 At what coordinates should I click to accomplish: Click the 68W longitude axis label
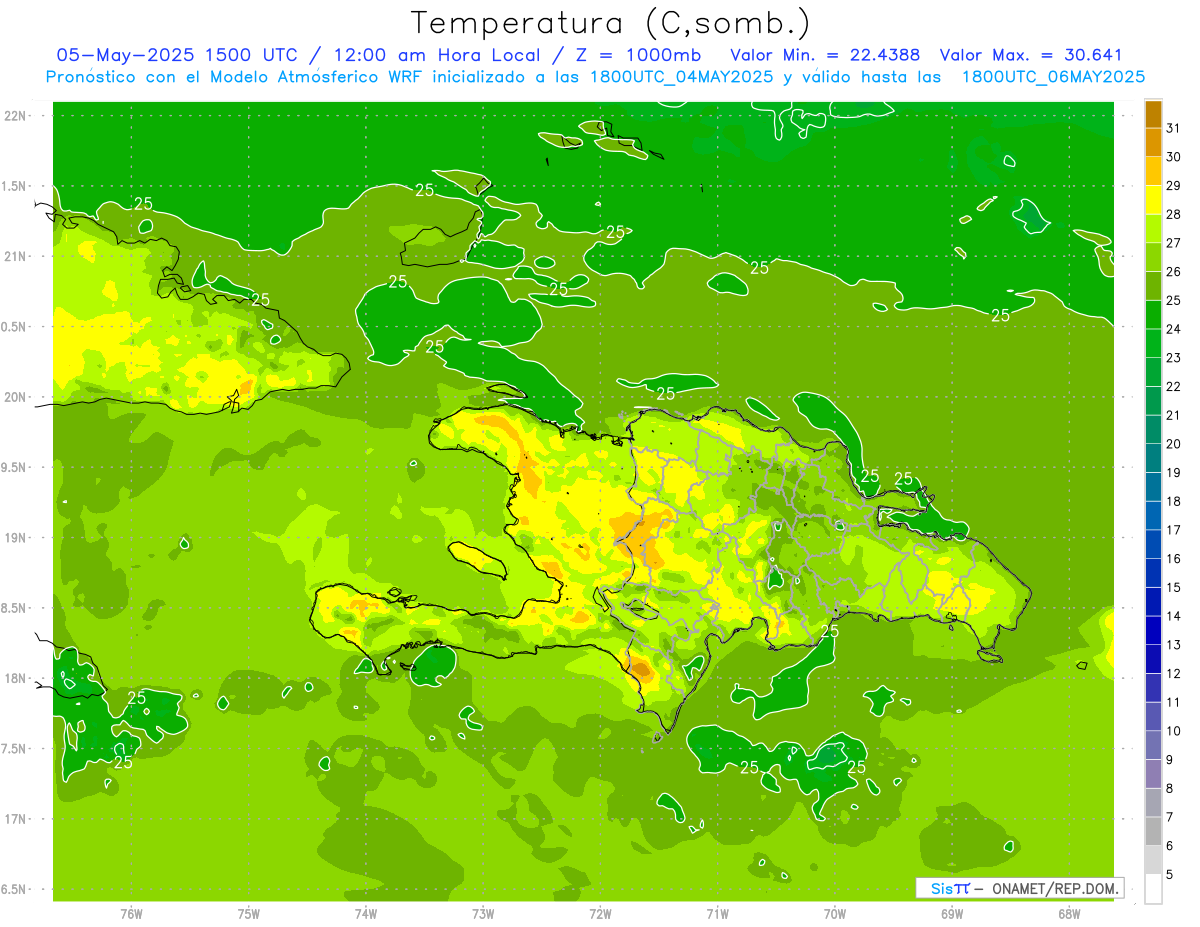1069,914
